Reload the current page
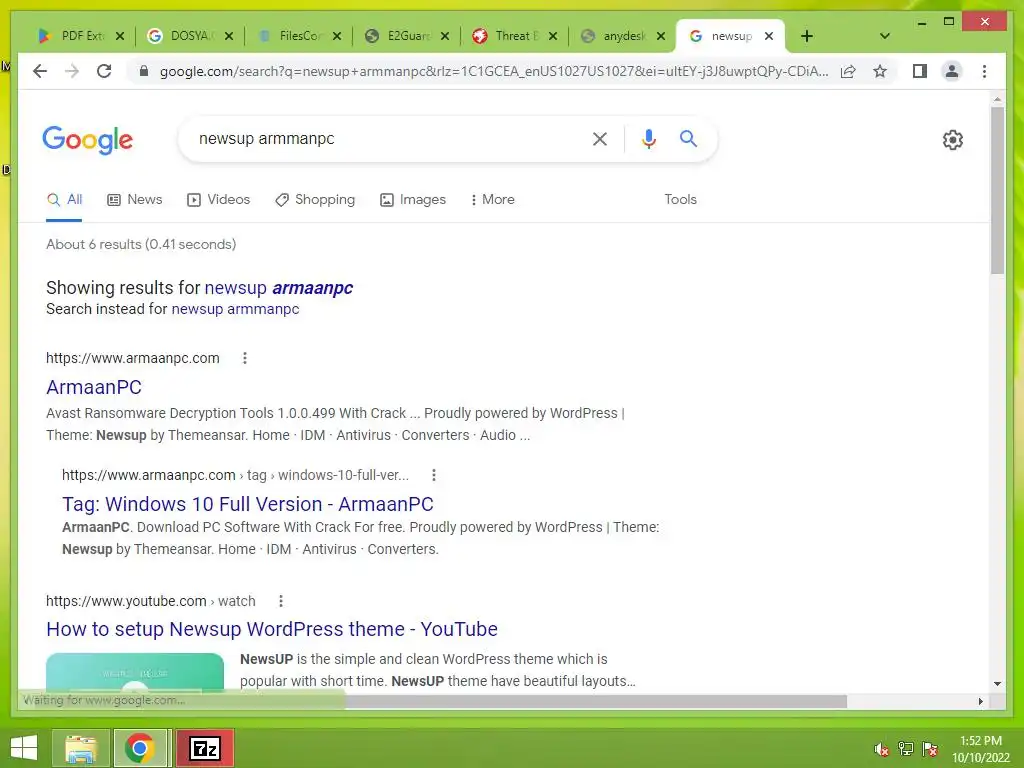The width and height of the screenshot is (1024, 768). point(104,71)
